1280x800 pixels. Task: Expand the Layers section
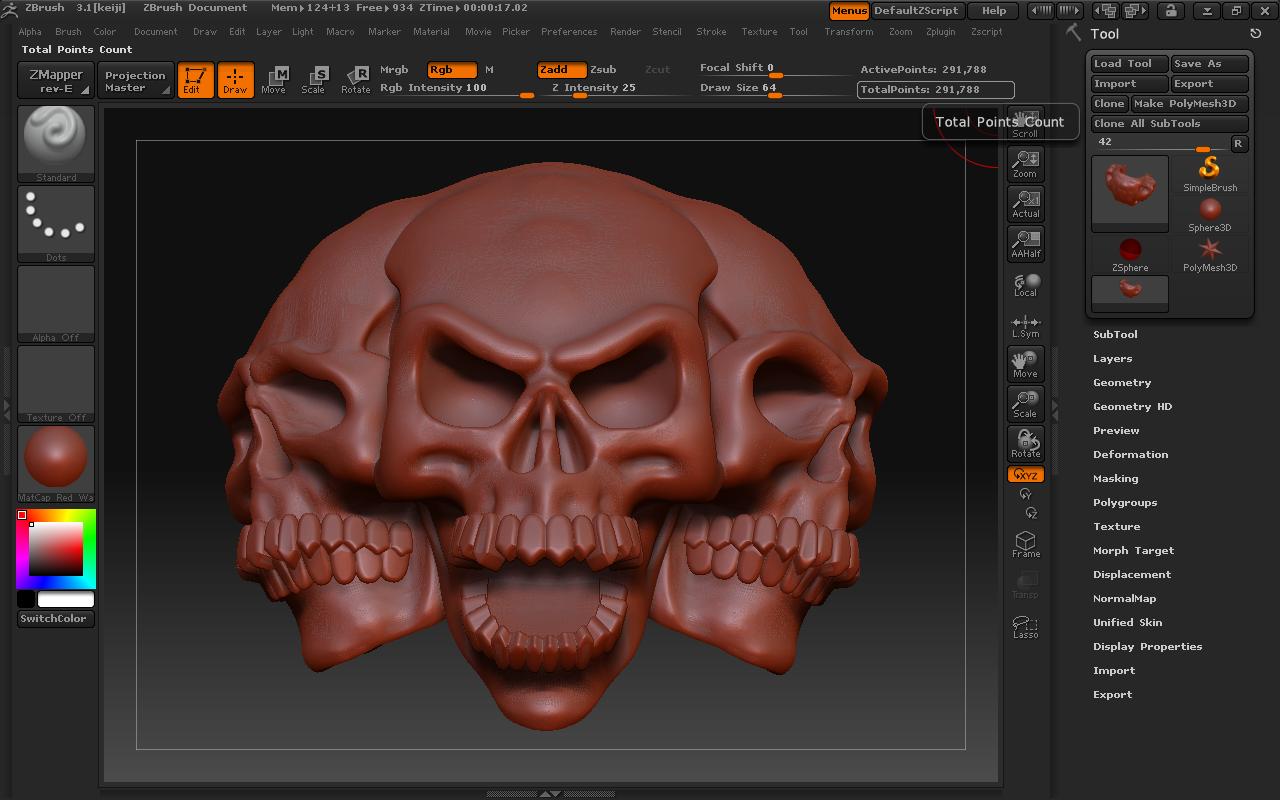tap(1113, 359)
